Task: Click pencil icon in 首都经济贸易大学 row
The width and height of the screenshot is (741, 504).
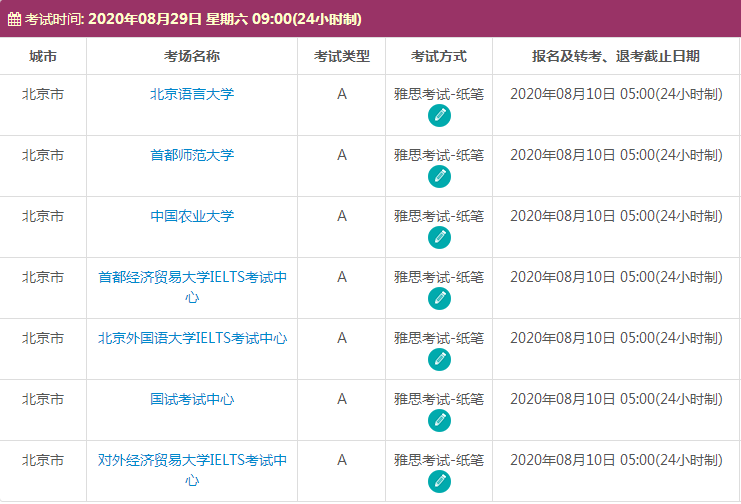Action: pyautogui.click(x=439, y=299)
